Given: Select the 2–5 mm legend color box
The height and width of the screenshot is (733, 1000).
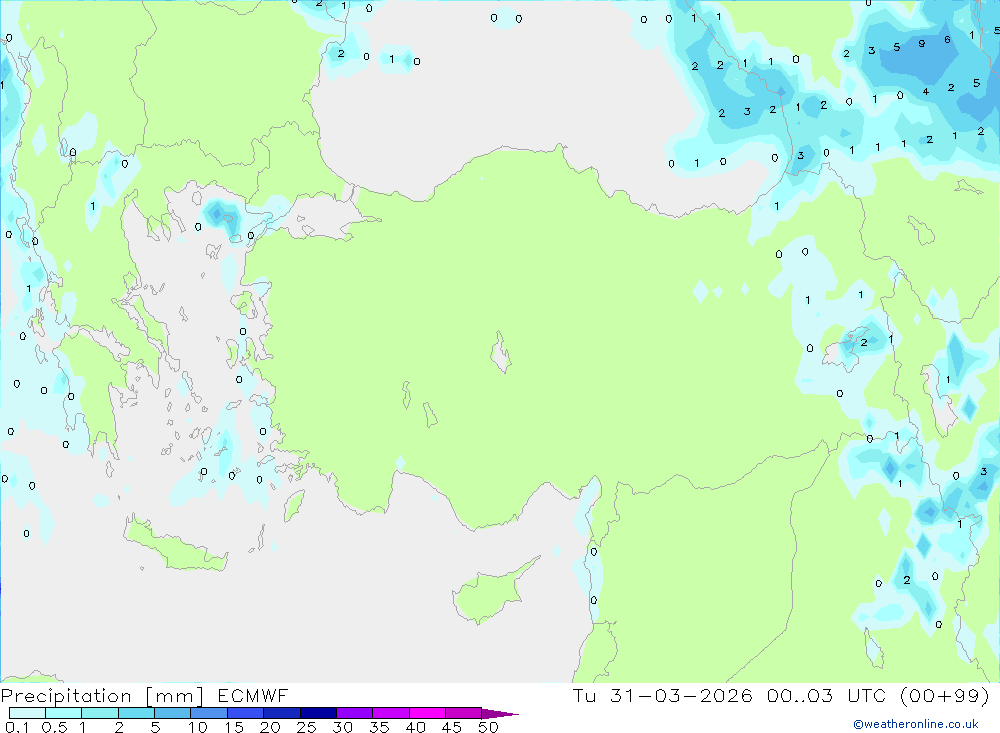Looking at the screenshot, I should [136, 713].
